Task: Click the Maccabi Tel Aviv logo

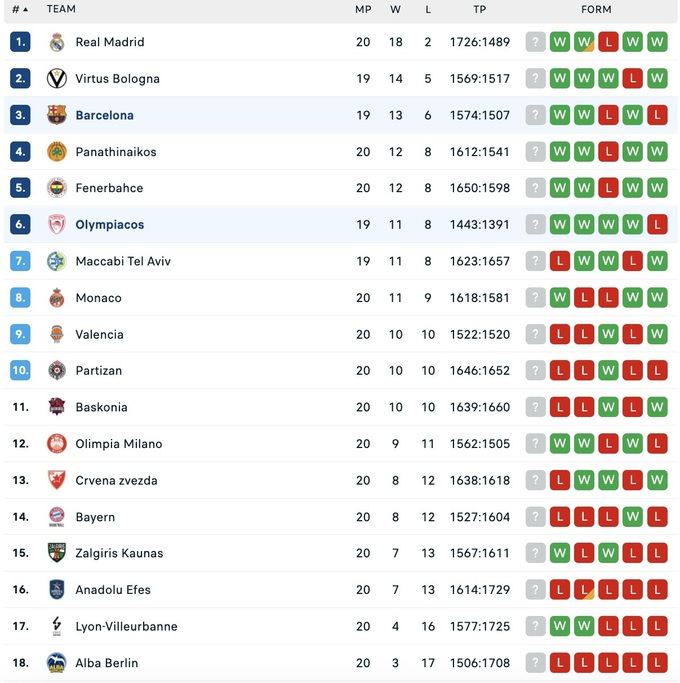Action: (57, 261)
